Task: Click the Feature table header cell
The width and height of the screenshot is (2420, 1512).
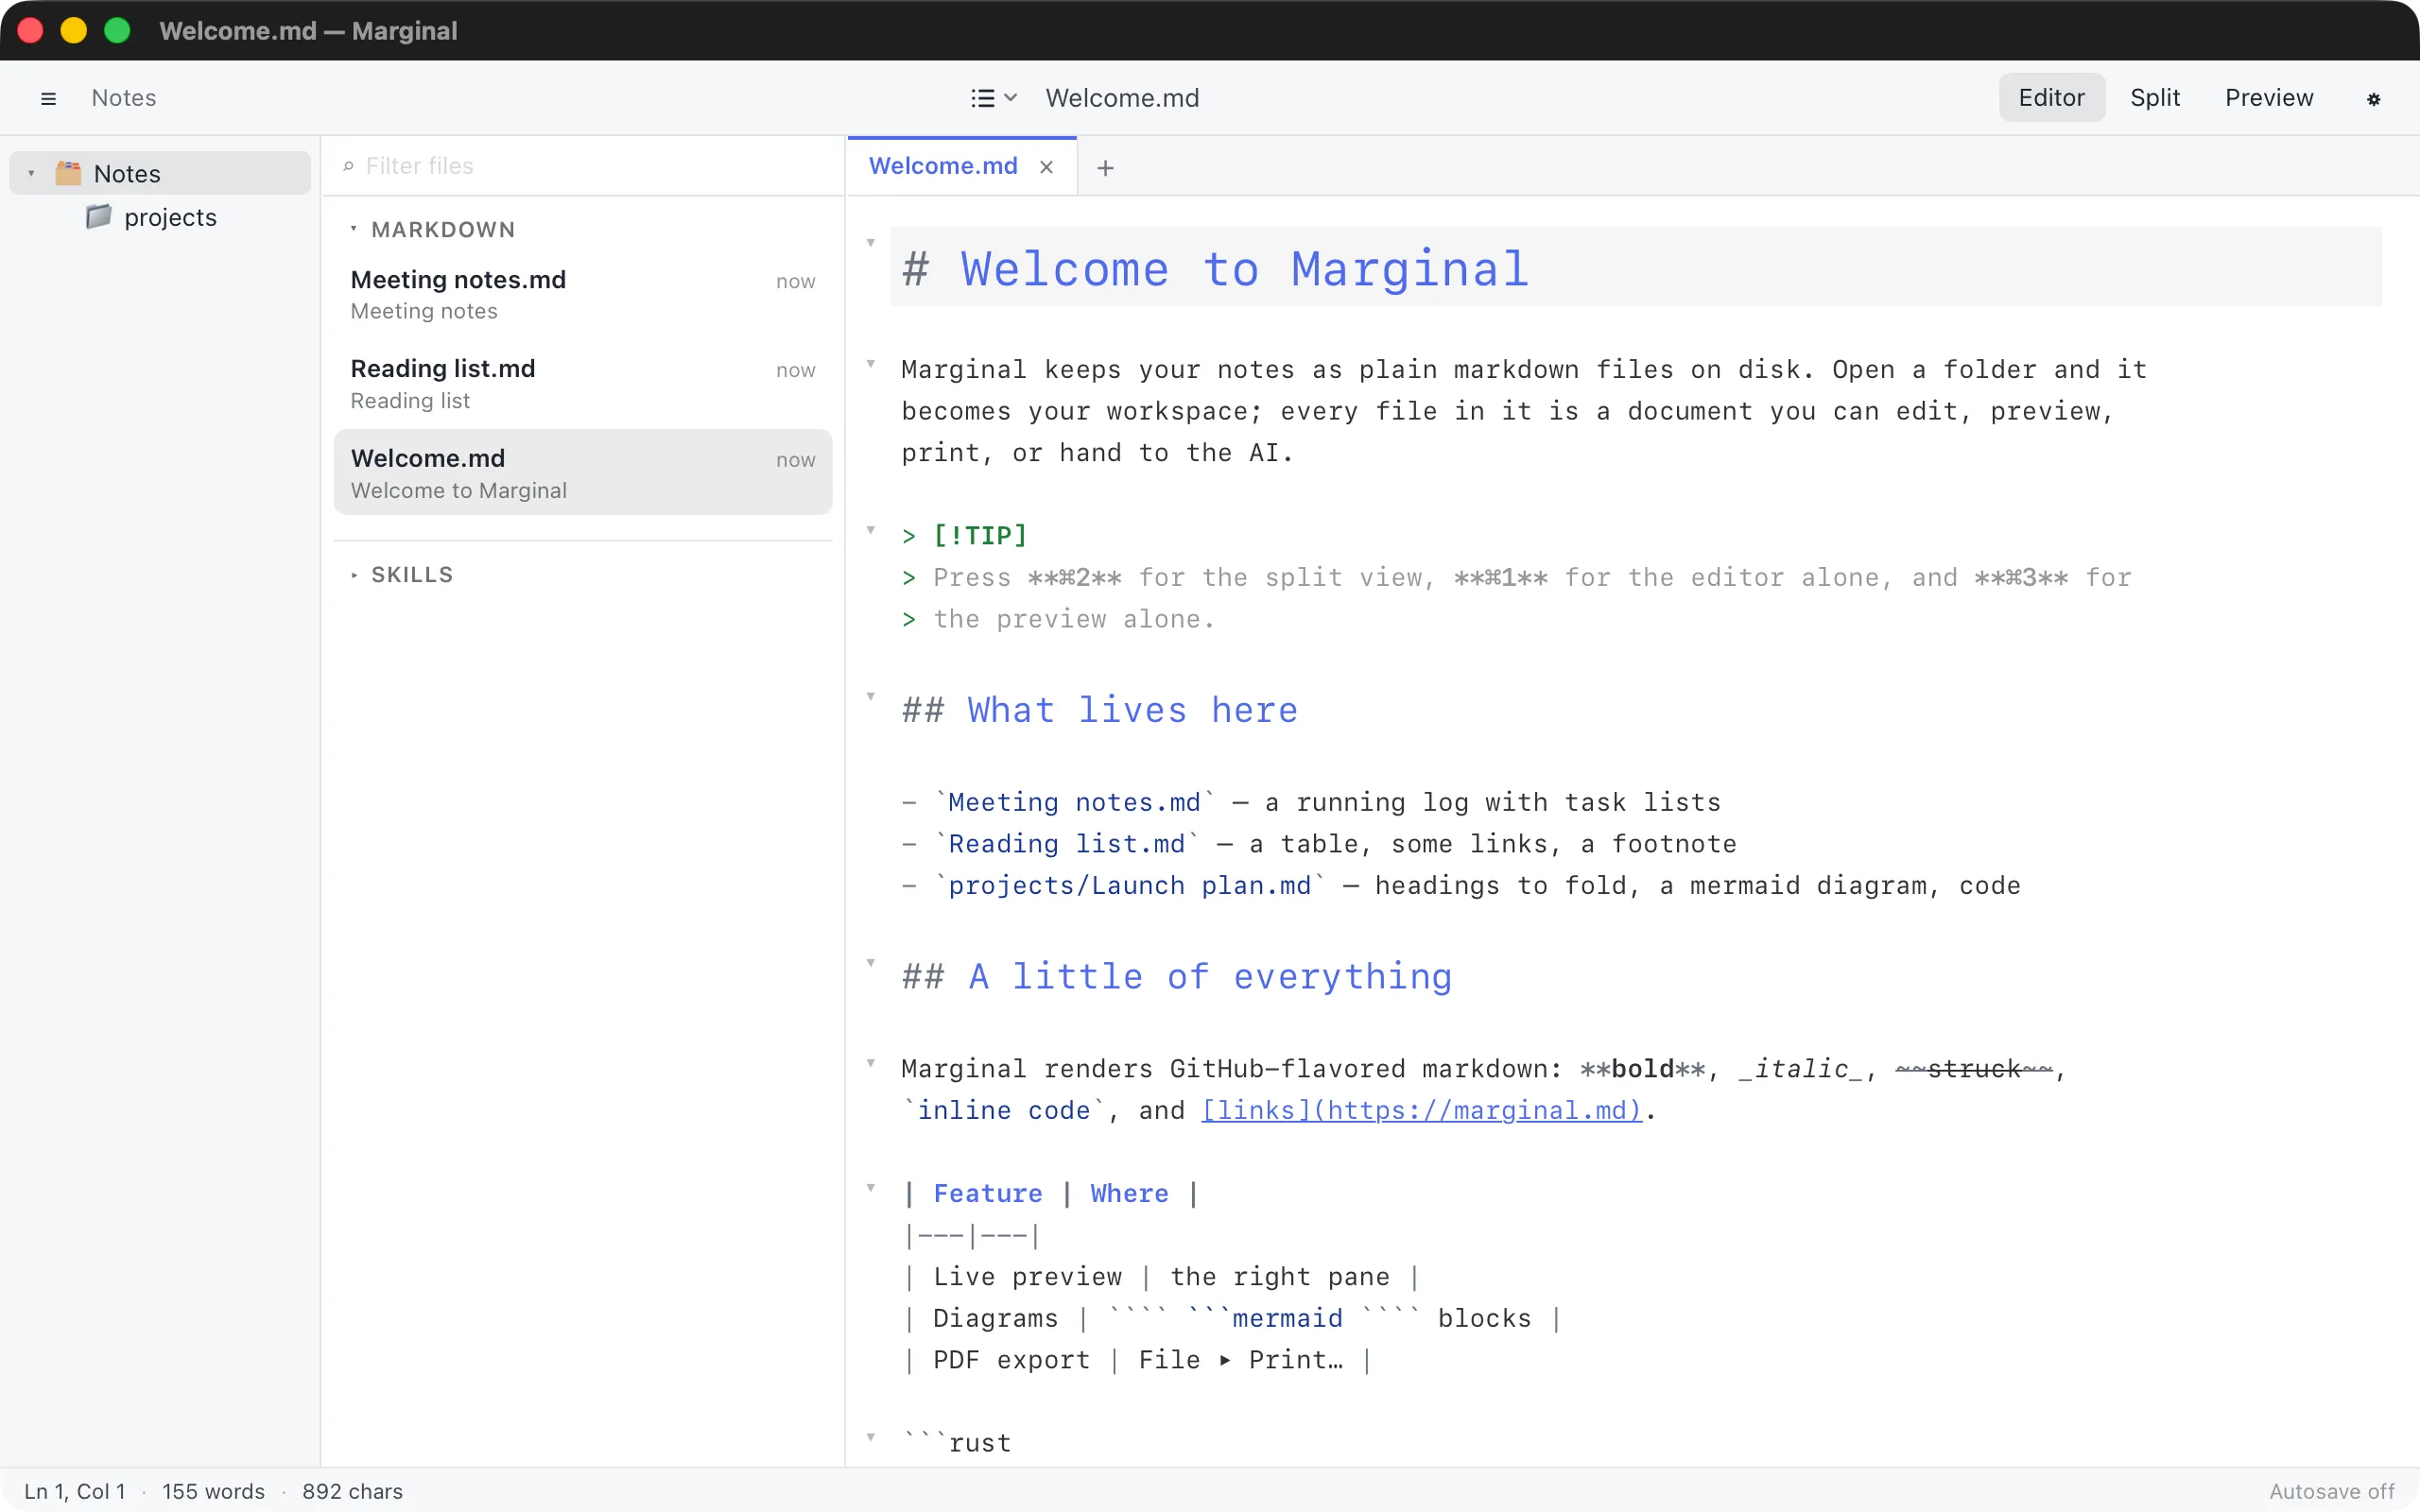Action: click(x=987, y=1193)
